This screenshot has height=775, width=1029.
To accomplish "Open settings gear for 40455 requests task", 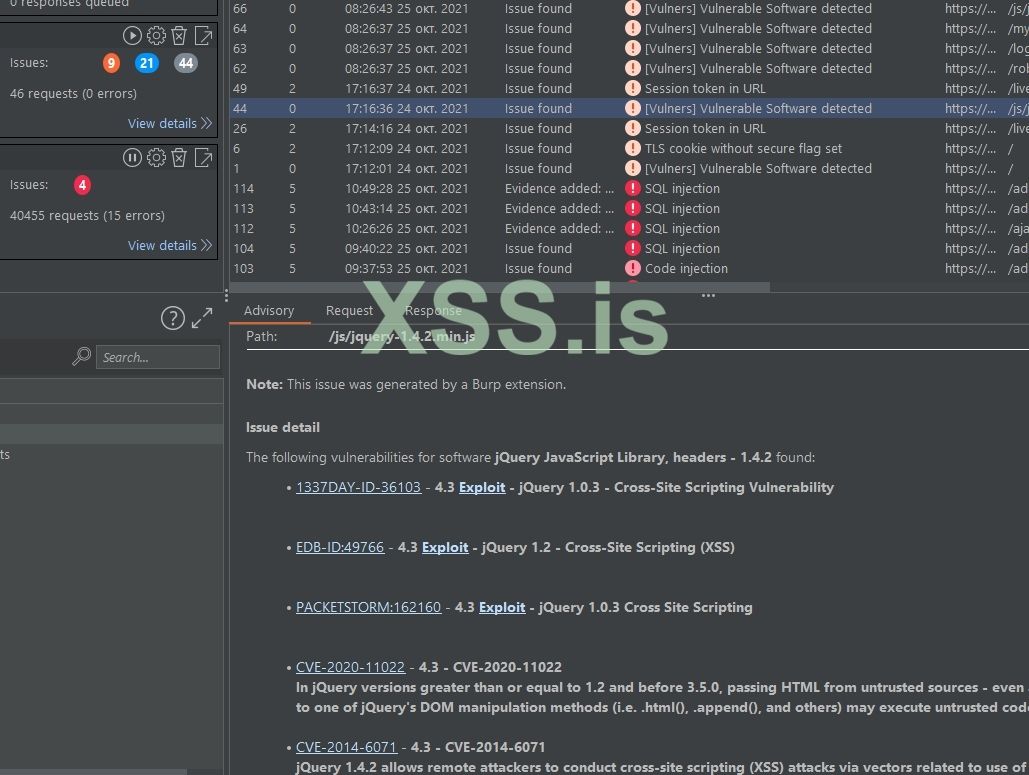I will (x=156, y=157).
